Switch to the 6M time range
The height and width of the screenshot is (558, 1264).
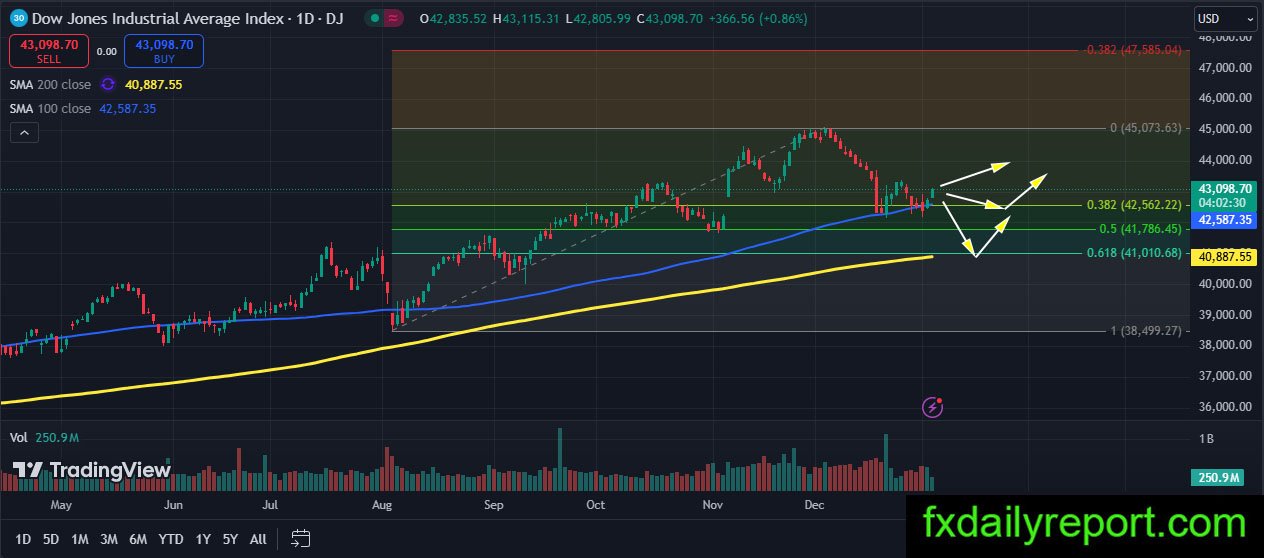click(139, 539)
